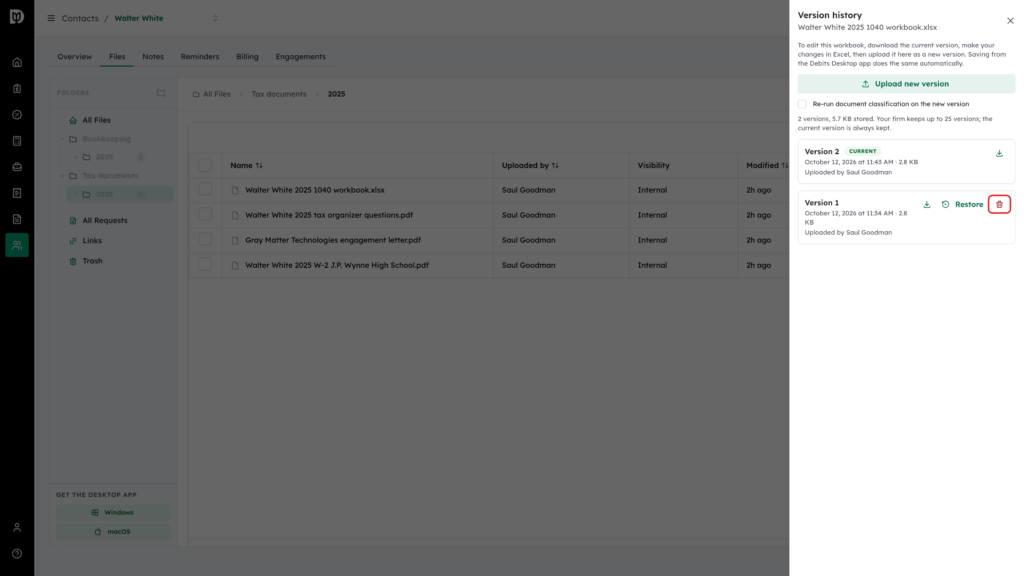Download the Windows desktop app
Image resolution: width=1024 pixels, height=576 pixels.
[112, 513]
